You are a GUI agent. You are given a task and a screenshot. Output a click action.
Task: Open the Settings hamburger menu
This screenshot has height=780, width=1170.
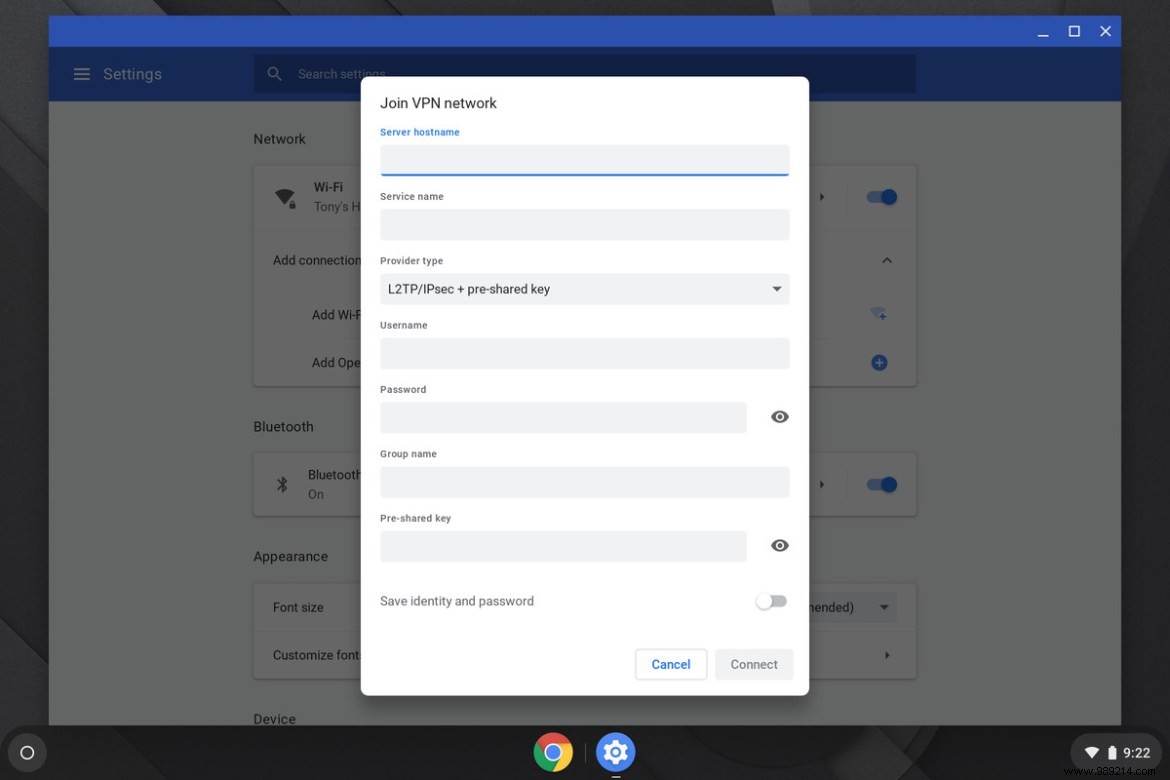click(81, 73)
